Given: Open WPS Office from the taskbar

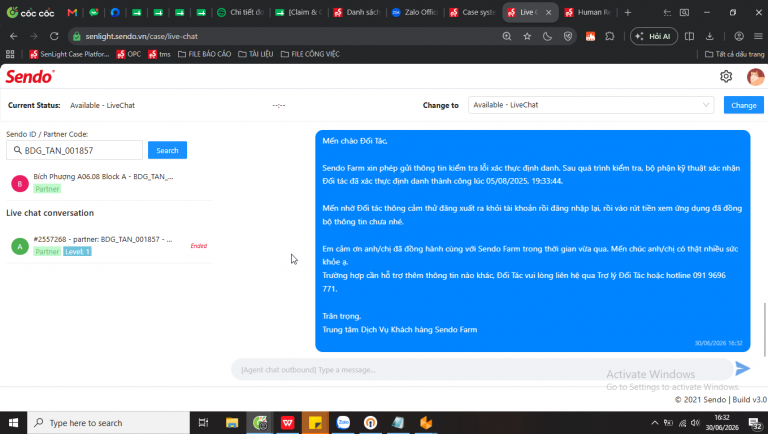Looking at the screenshot, I should pyautogui.click(x=288, y=423).
